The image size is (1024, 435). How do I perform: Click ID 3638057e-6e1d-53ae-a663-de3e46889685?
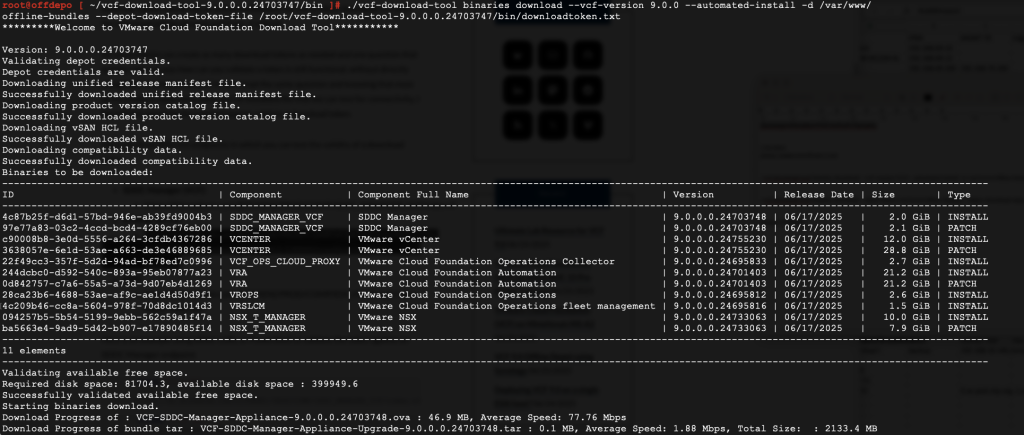(x=107, y=250)
